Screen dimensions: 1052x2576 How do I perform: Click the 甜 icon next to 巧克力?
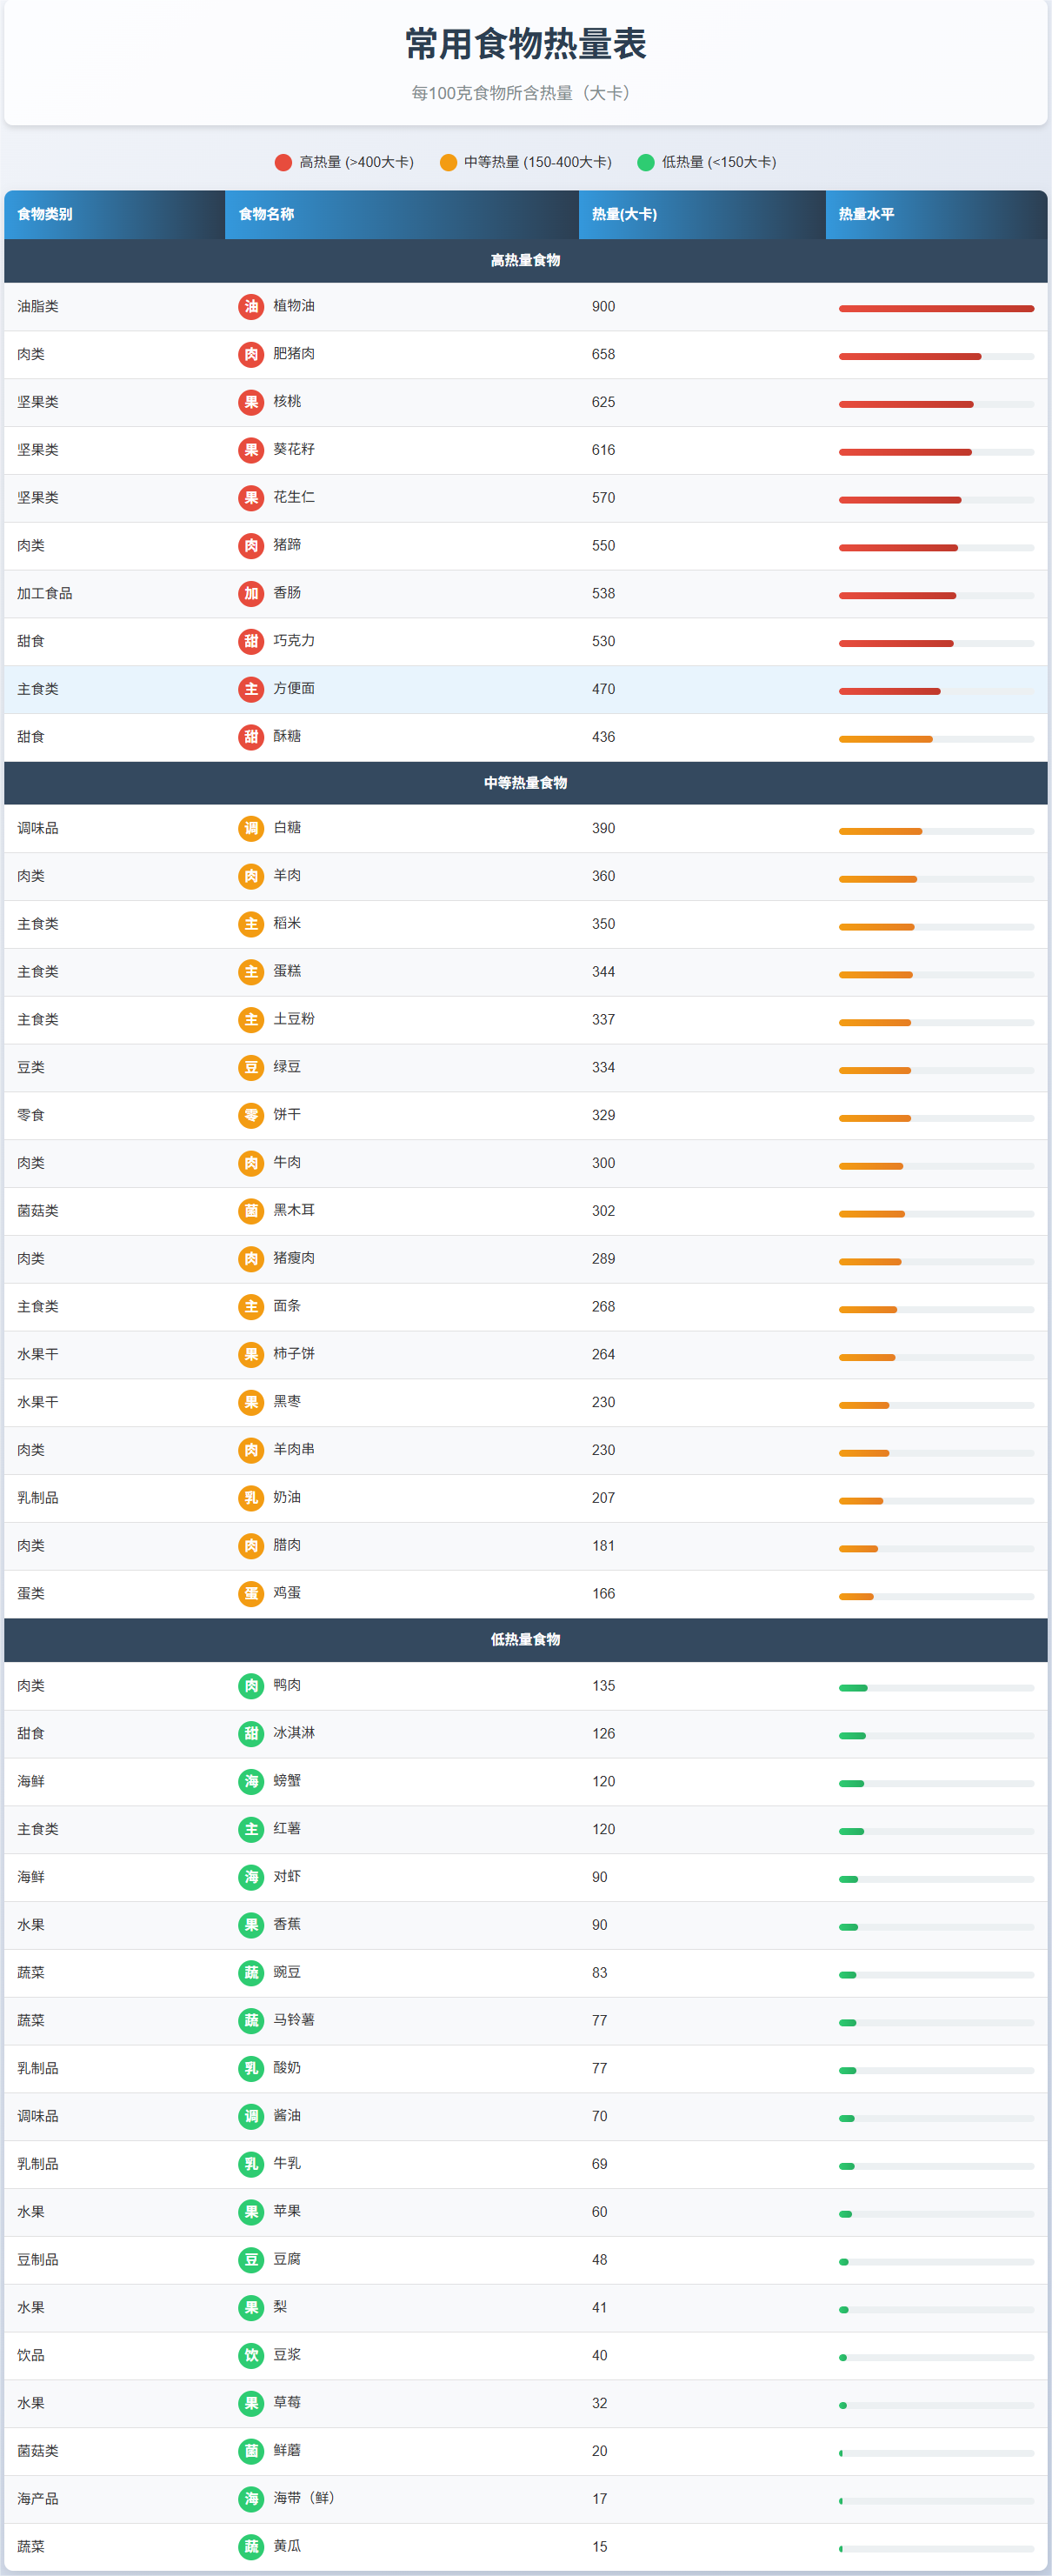[x=251, y=642]
